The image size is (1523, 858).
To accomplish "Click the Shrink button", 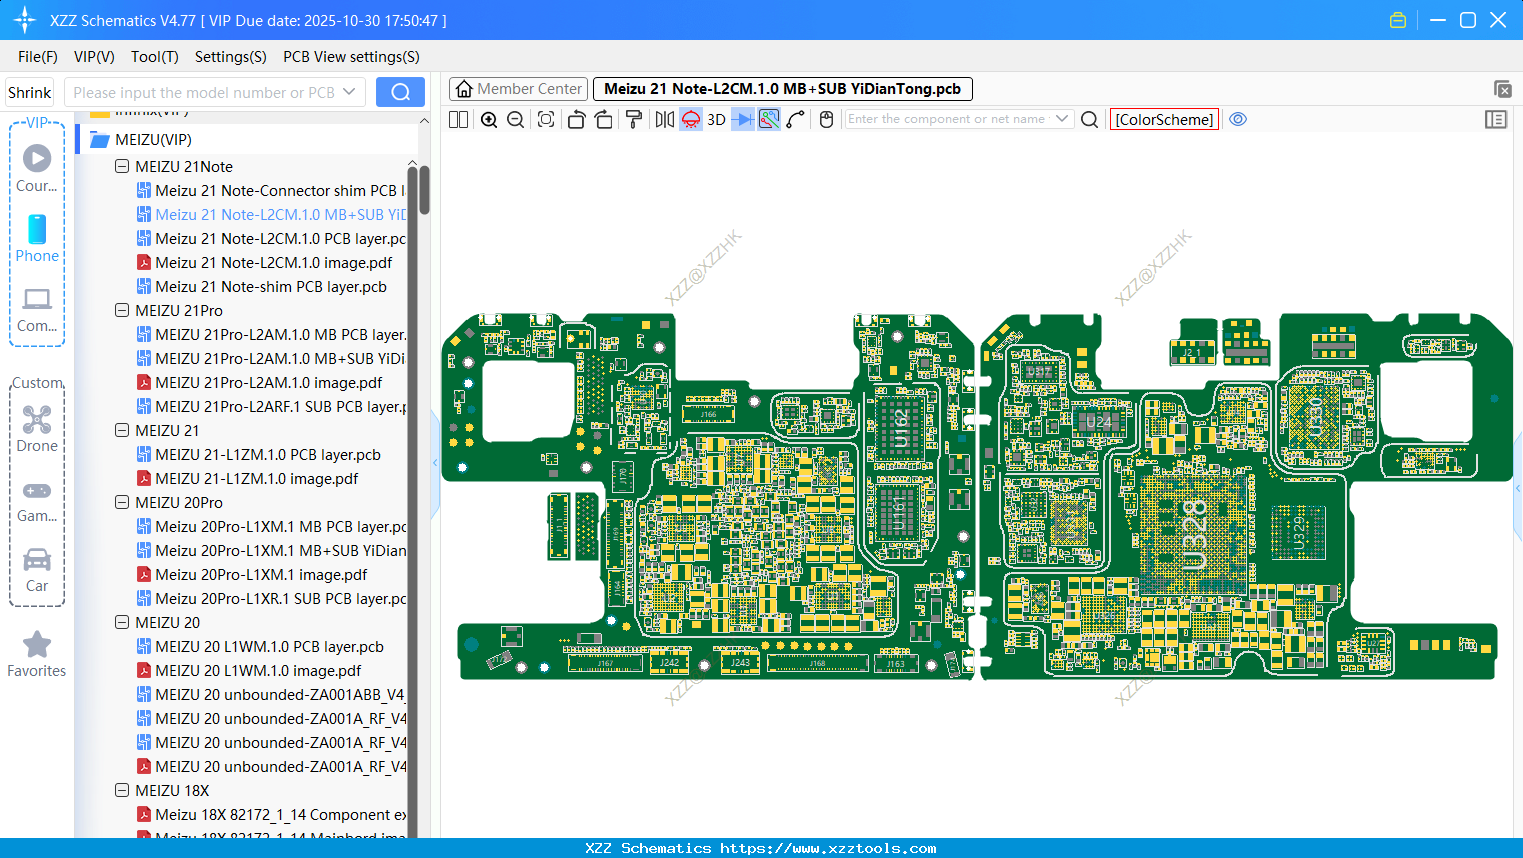I will tap(29, 92).
